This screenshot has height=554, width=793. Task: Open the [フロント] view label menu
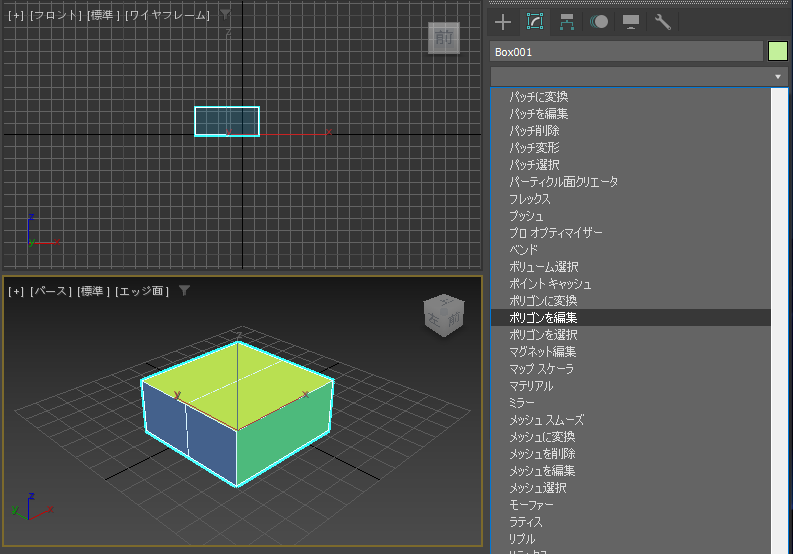[x=56, y=15]
